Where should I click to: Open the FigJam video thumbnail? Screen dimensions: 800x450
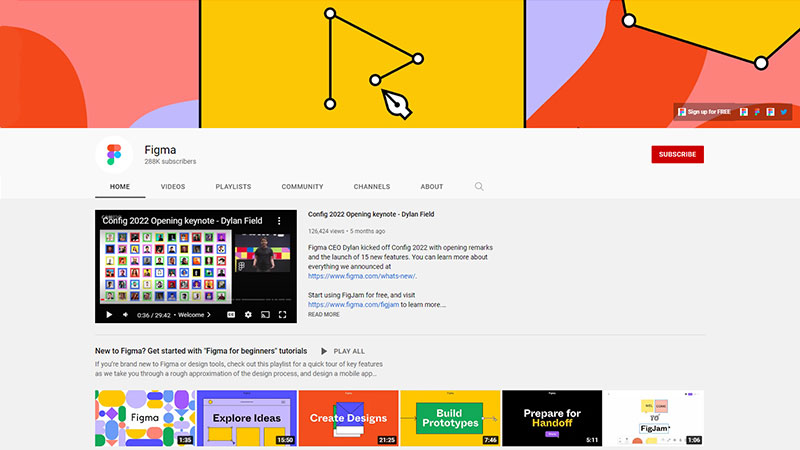point(654,418)
